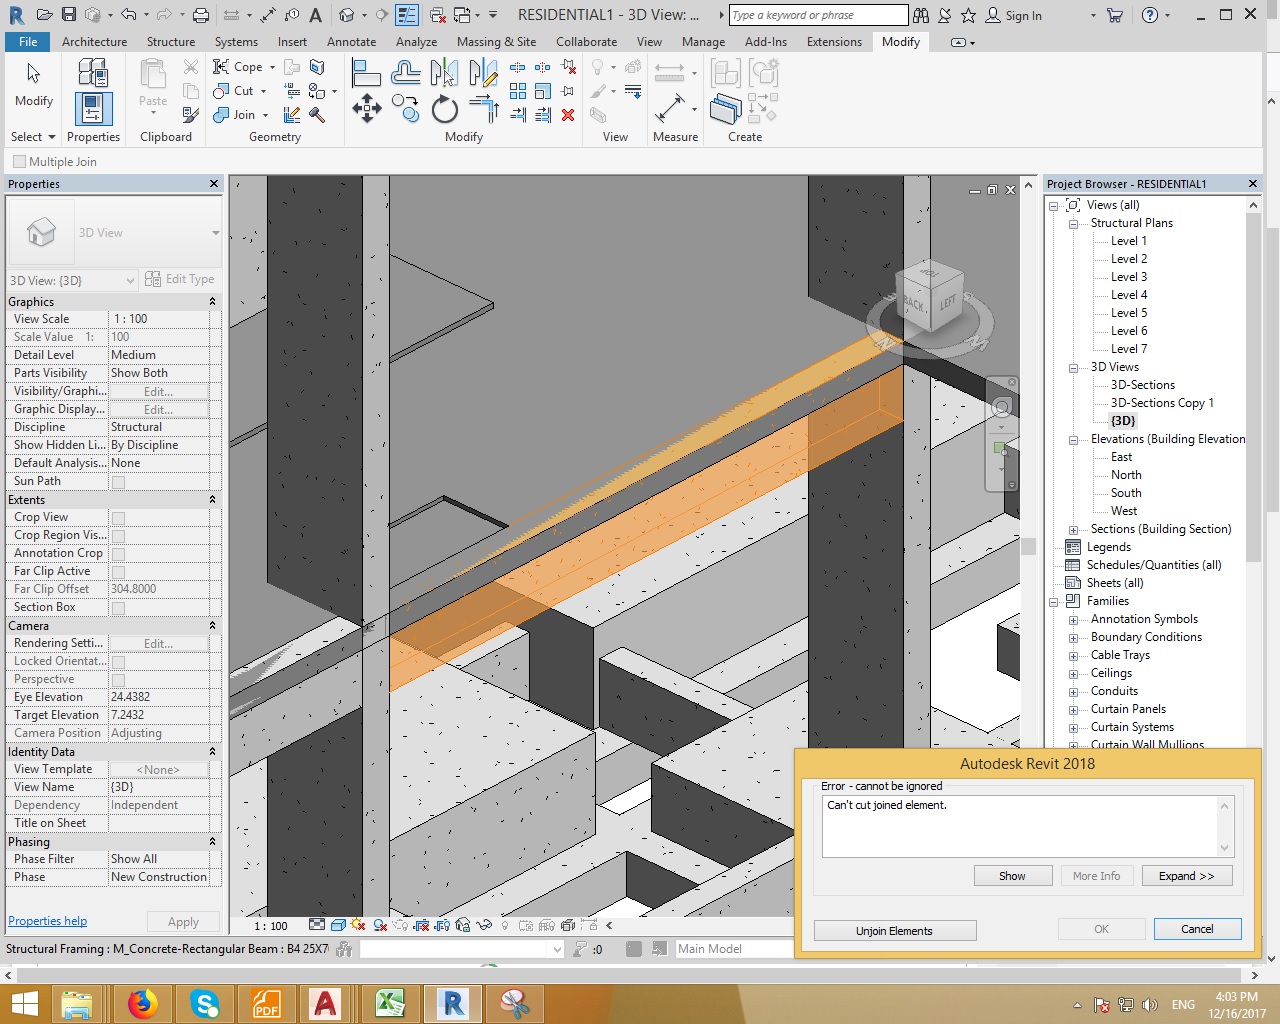Image resolution: width=1280 pixels, height=1024 pixels.
Task: Open the Properties help link
Action: [x=47, y=921]
